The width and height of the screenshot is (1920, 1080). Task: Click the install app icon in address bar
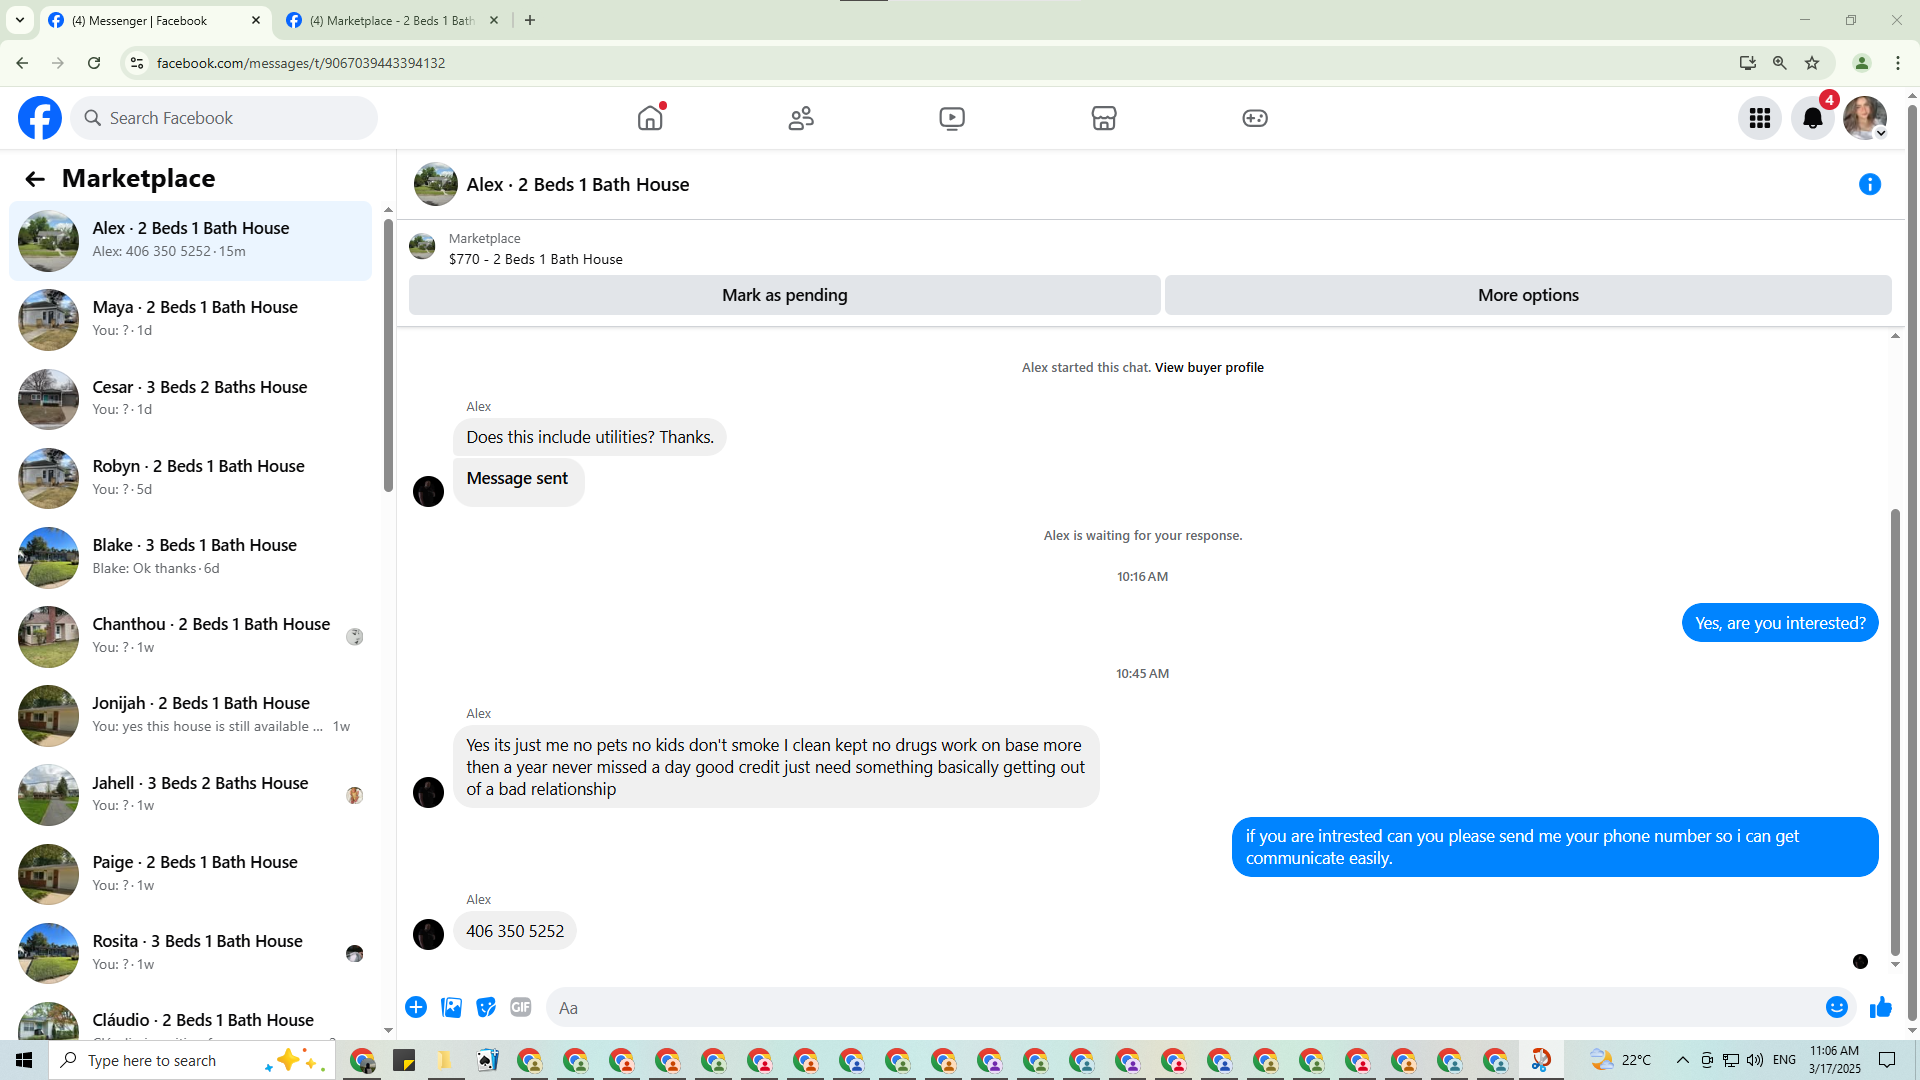1748,63
